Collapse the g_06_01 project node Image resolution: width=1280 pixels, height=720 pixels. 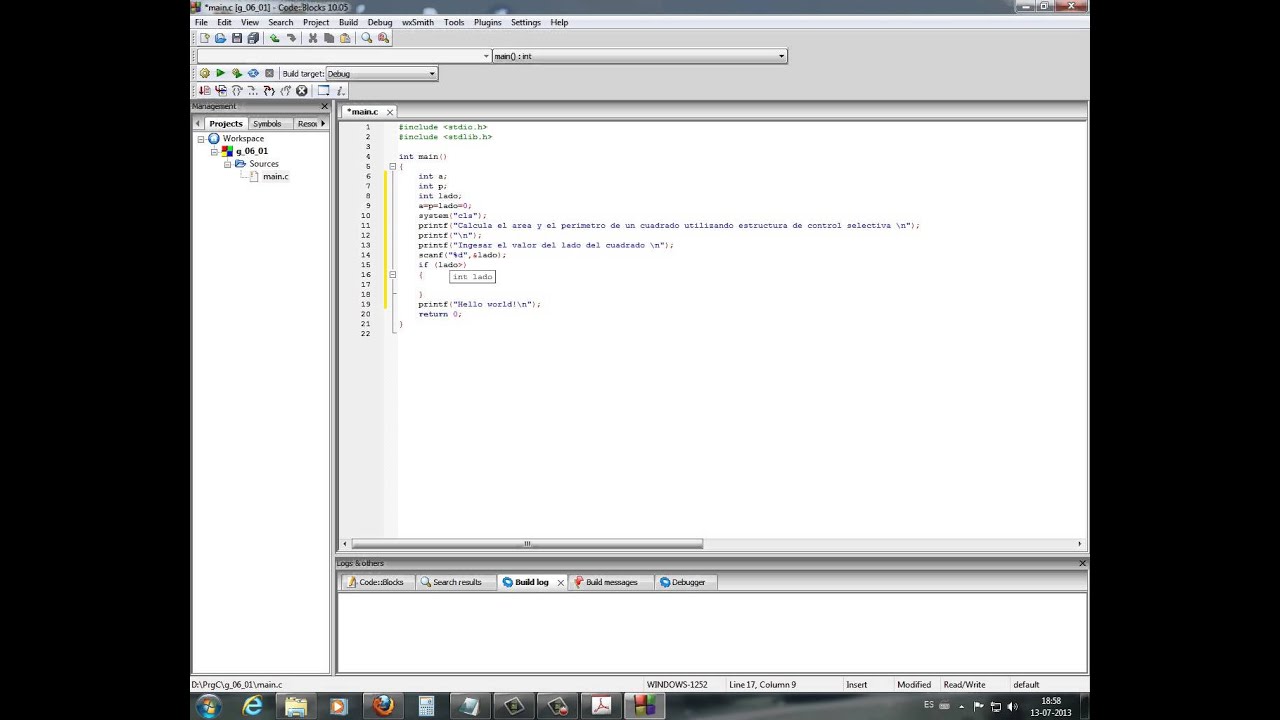pyautogui.click(x=214, y=151)
